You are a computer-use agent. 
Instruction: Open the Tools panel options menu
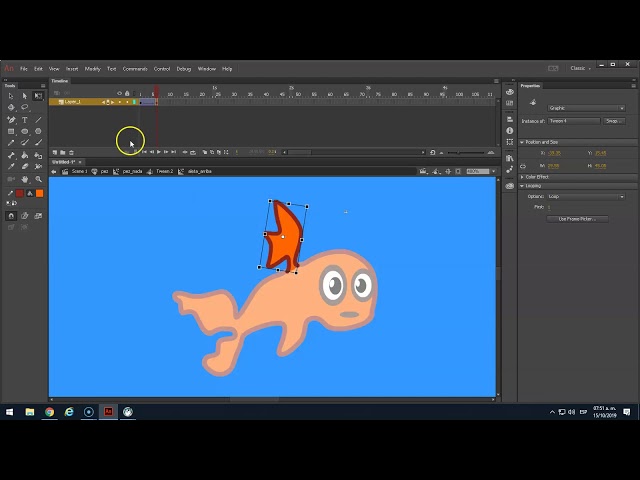[43, 86]
